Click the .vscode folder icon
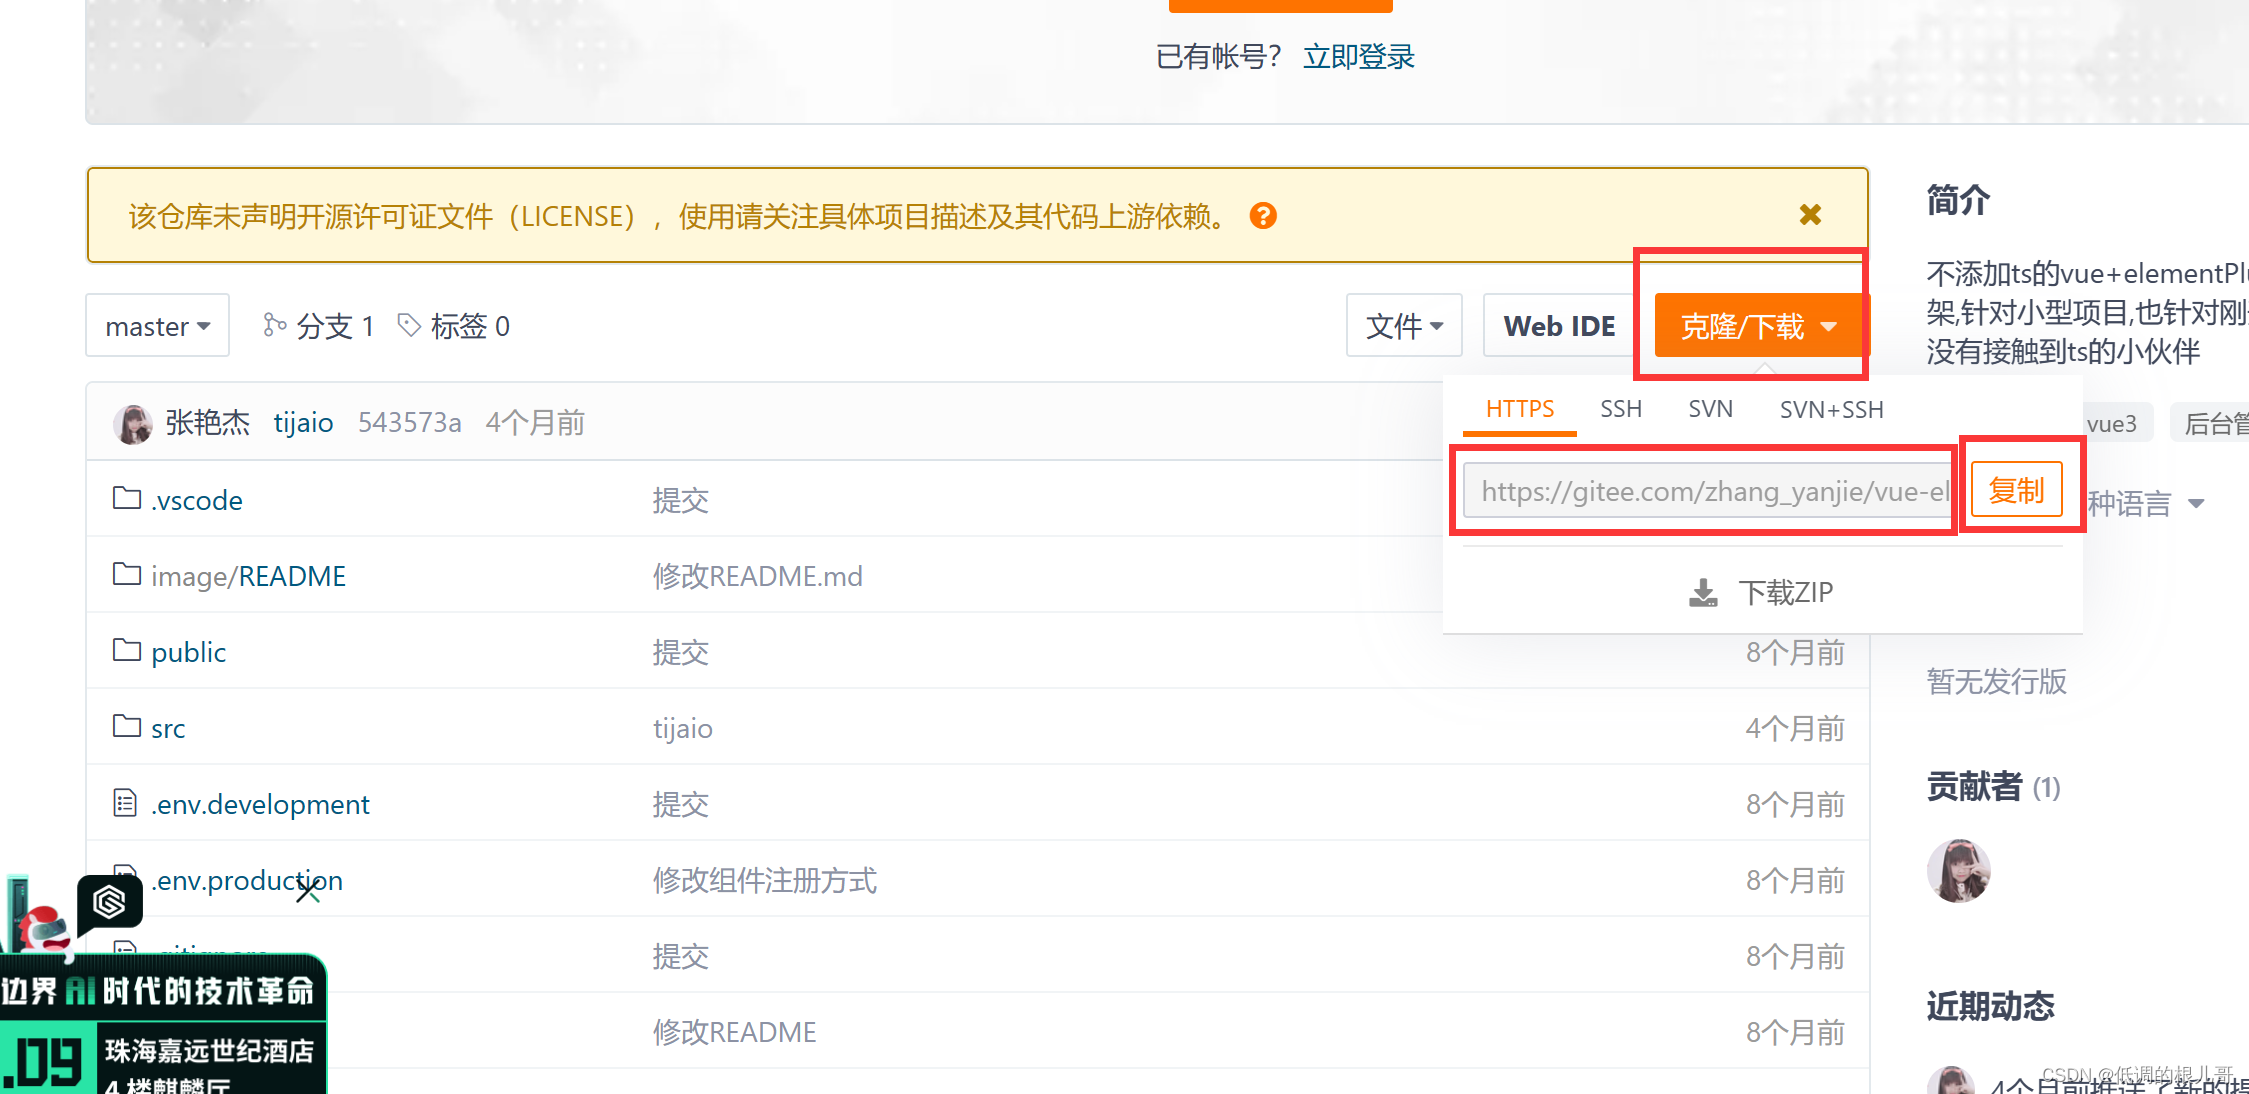Screen dimensions: 2249x1094 [127, 497]
